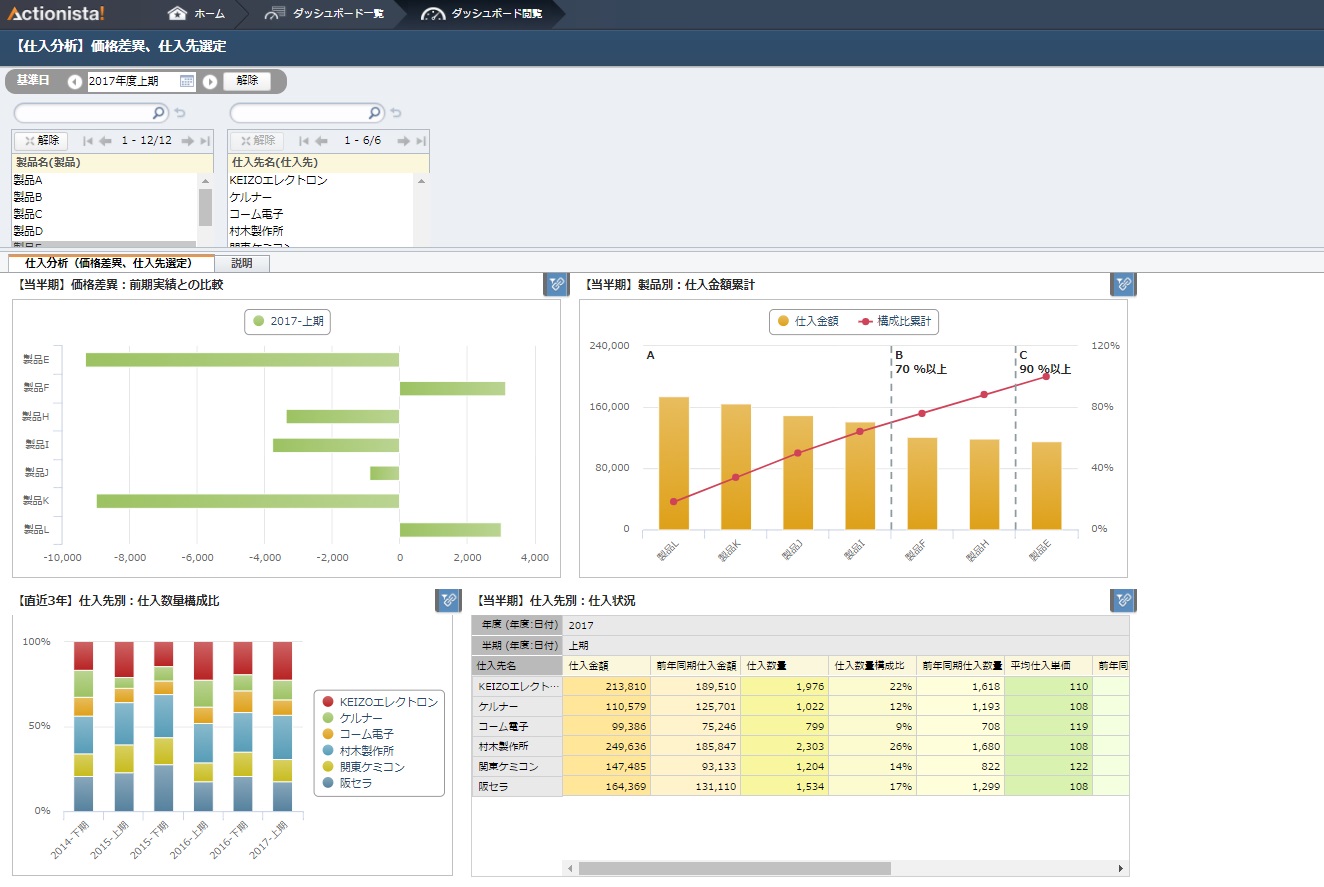Select 製品D in the product list
1324x887 pixels.
click(104, 231)
